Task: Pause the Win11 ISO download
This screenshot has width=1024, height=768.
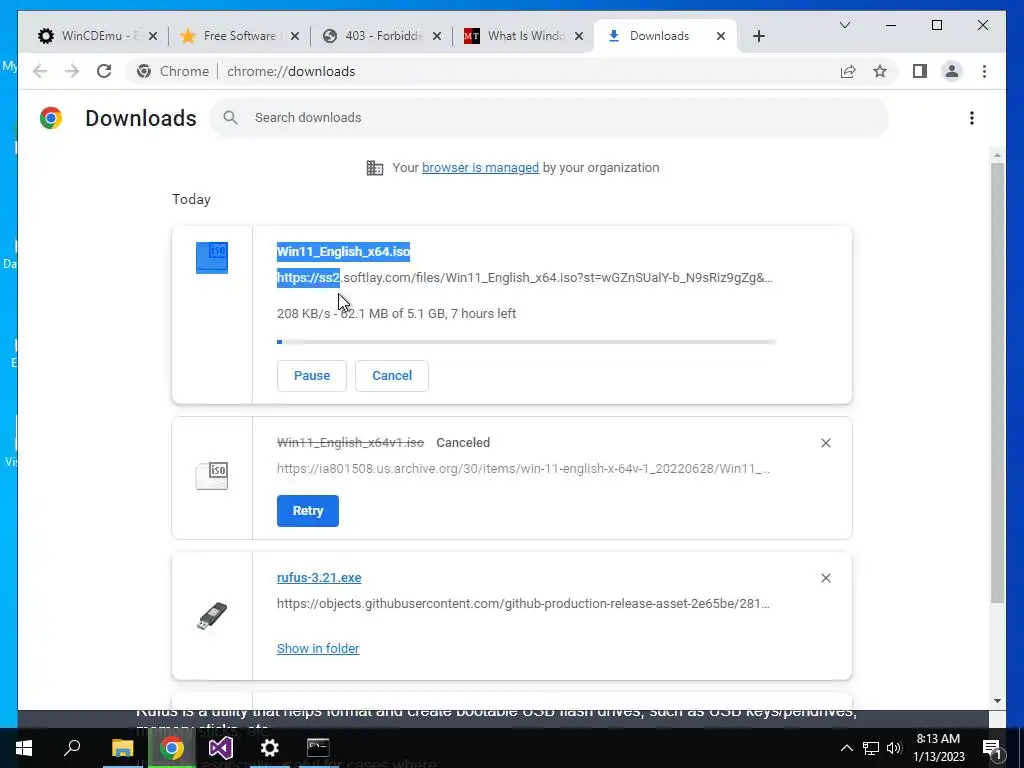Action: pyautogui.click(x=312, y=376)
